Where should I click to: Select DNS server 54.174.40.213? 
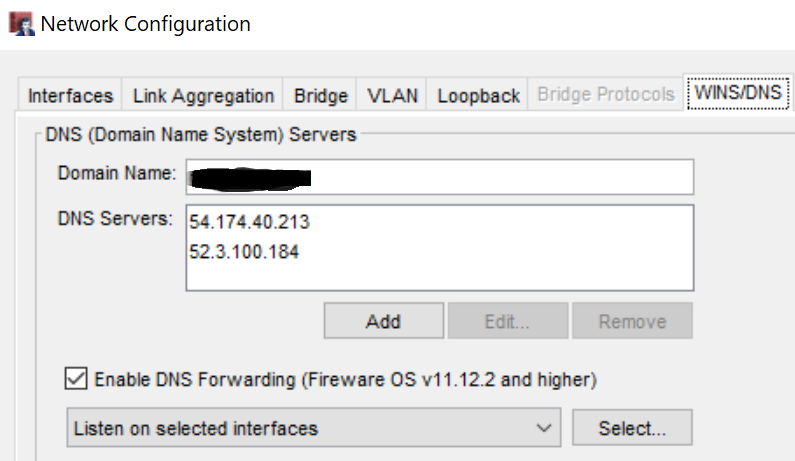coord(249,222)
